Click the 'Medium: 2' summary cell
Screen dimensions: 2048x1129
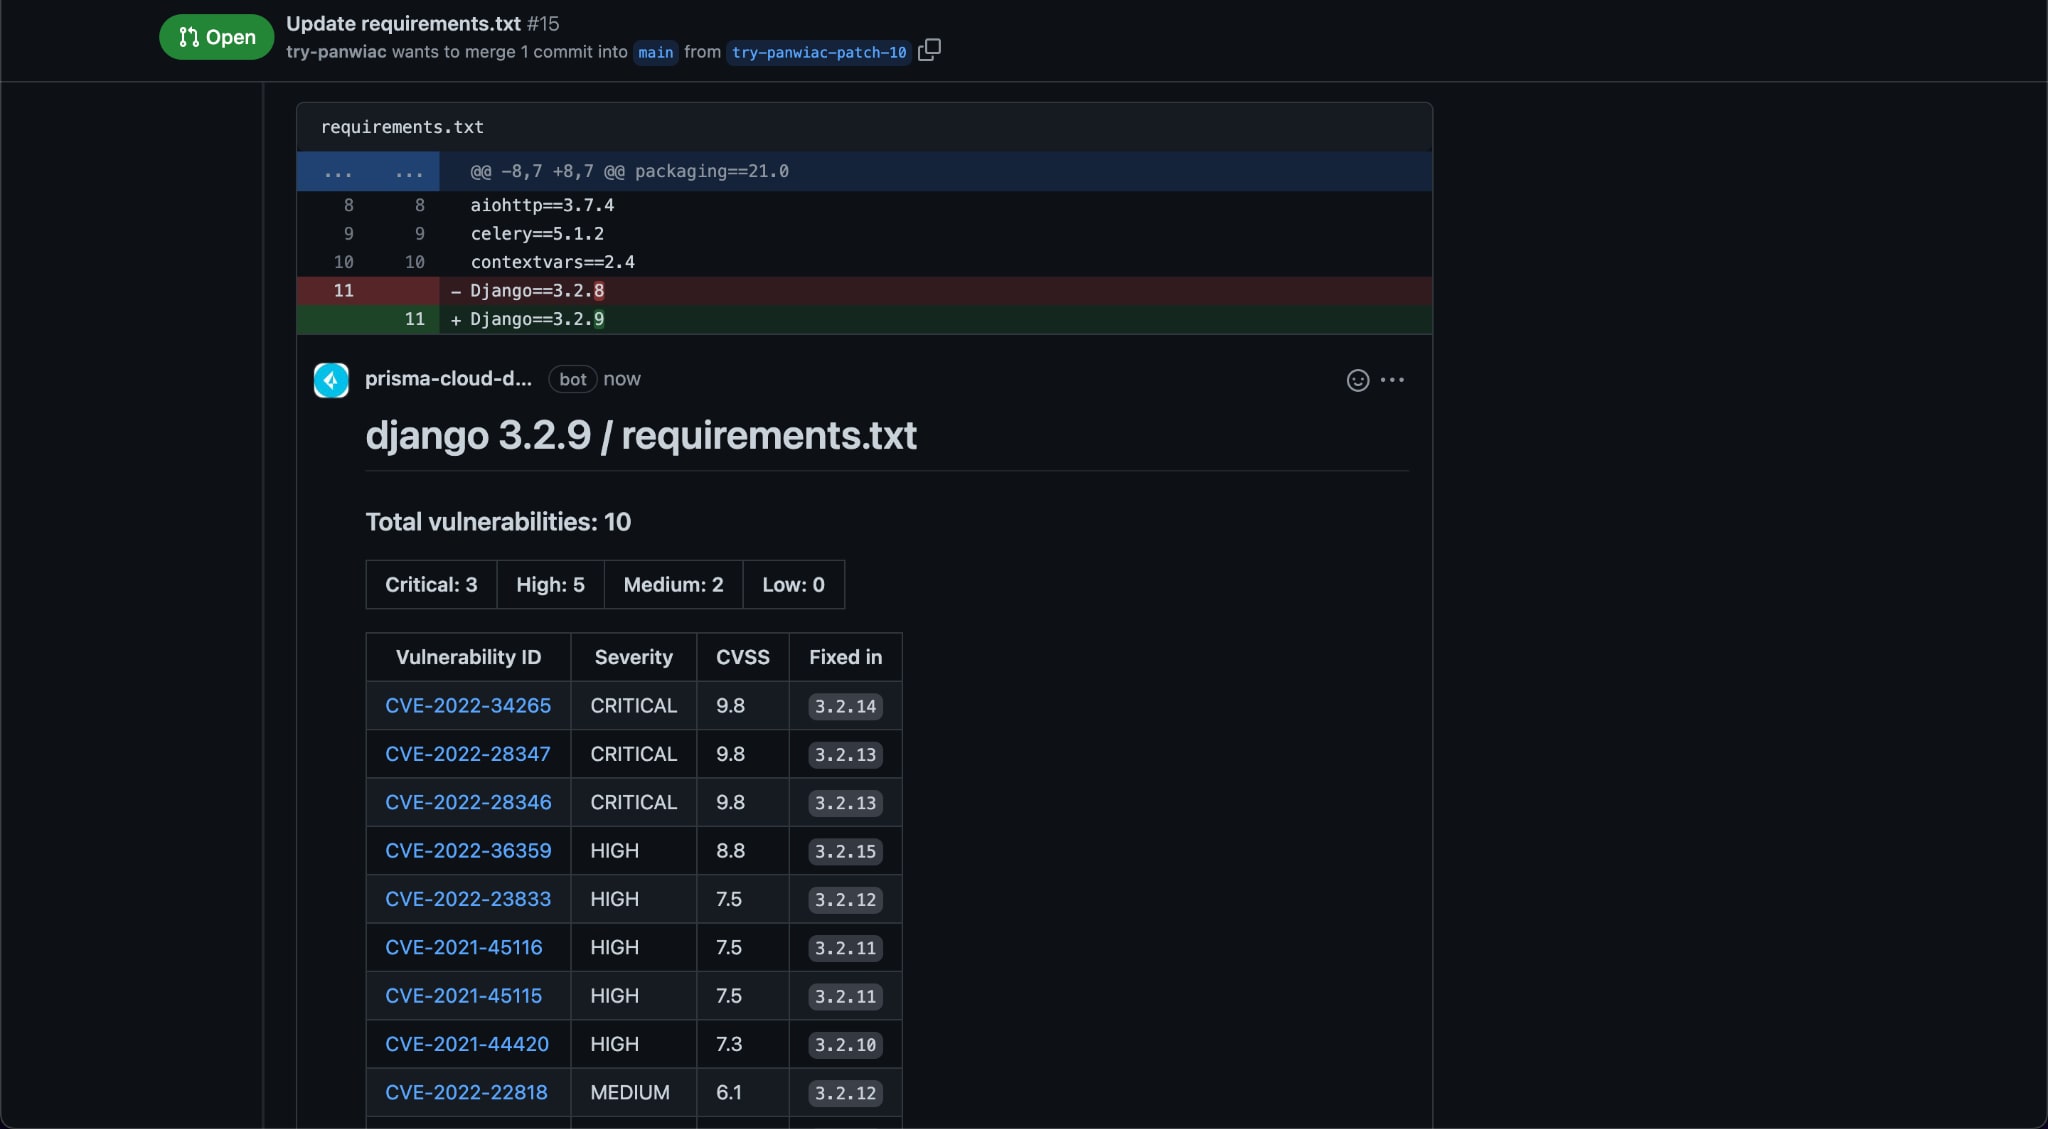click(673, 585)
